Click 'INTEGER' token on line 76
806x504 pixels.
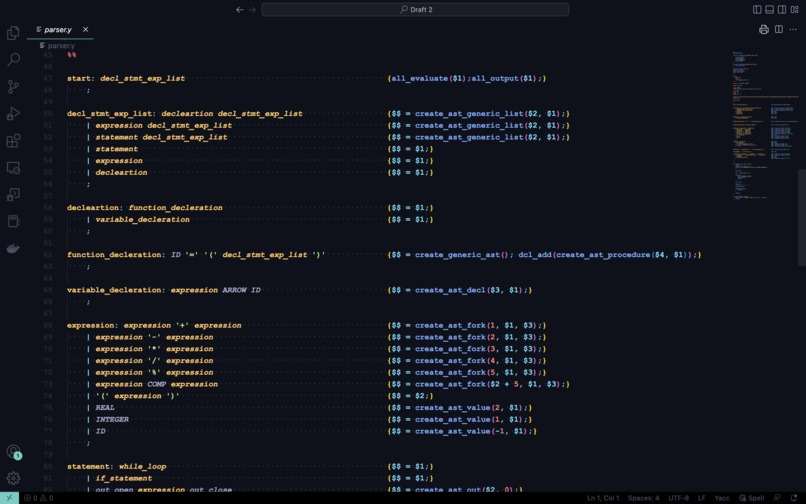(x=112, y=420)
